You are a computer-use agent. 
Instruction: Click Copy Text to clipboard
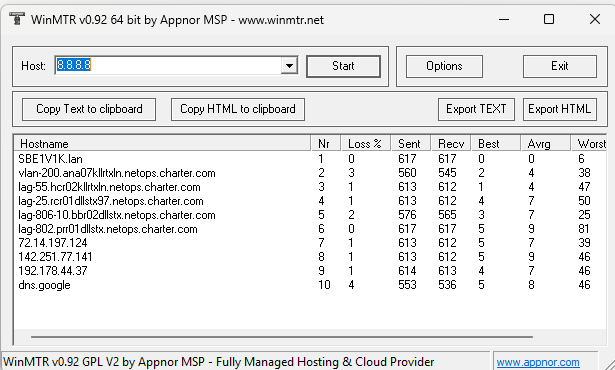point(89,109)
